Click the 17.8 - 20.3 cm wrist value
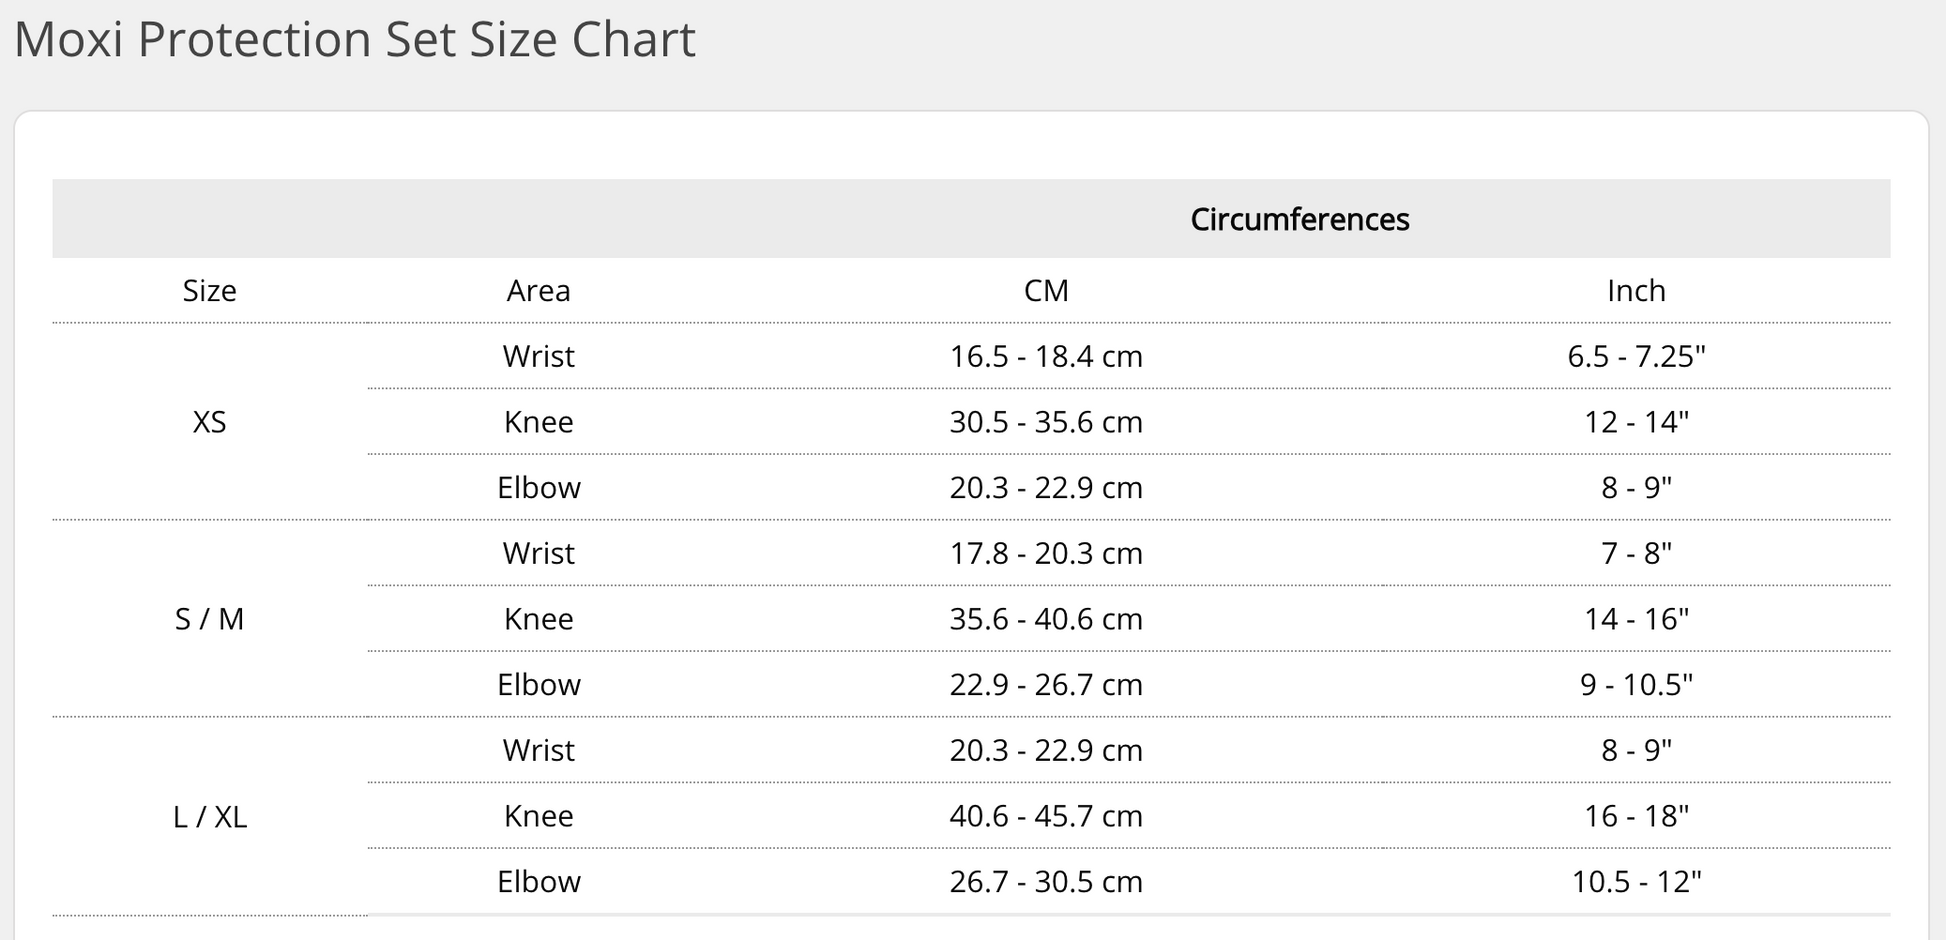Image resolution: width=1946 pixels, height=940 pixels. coord(1046,553)
